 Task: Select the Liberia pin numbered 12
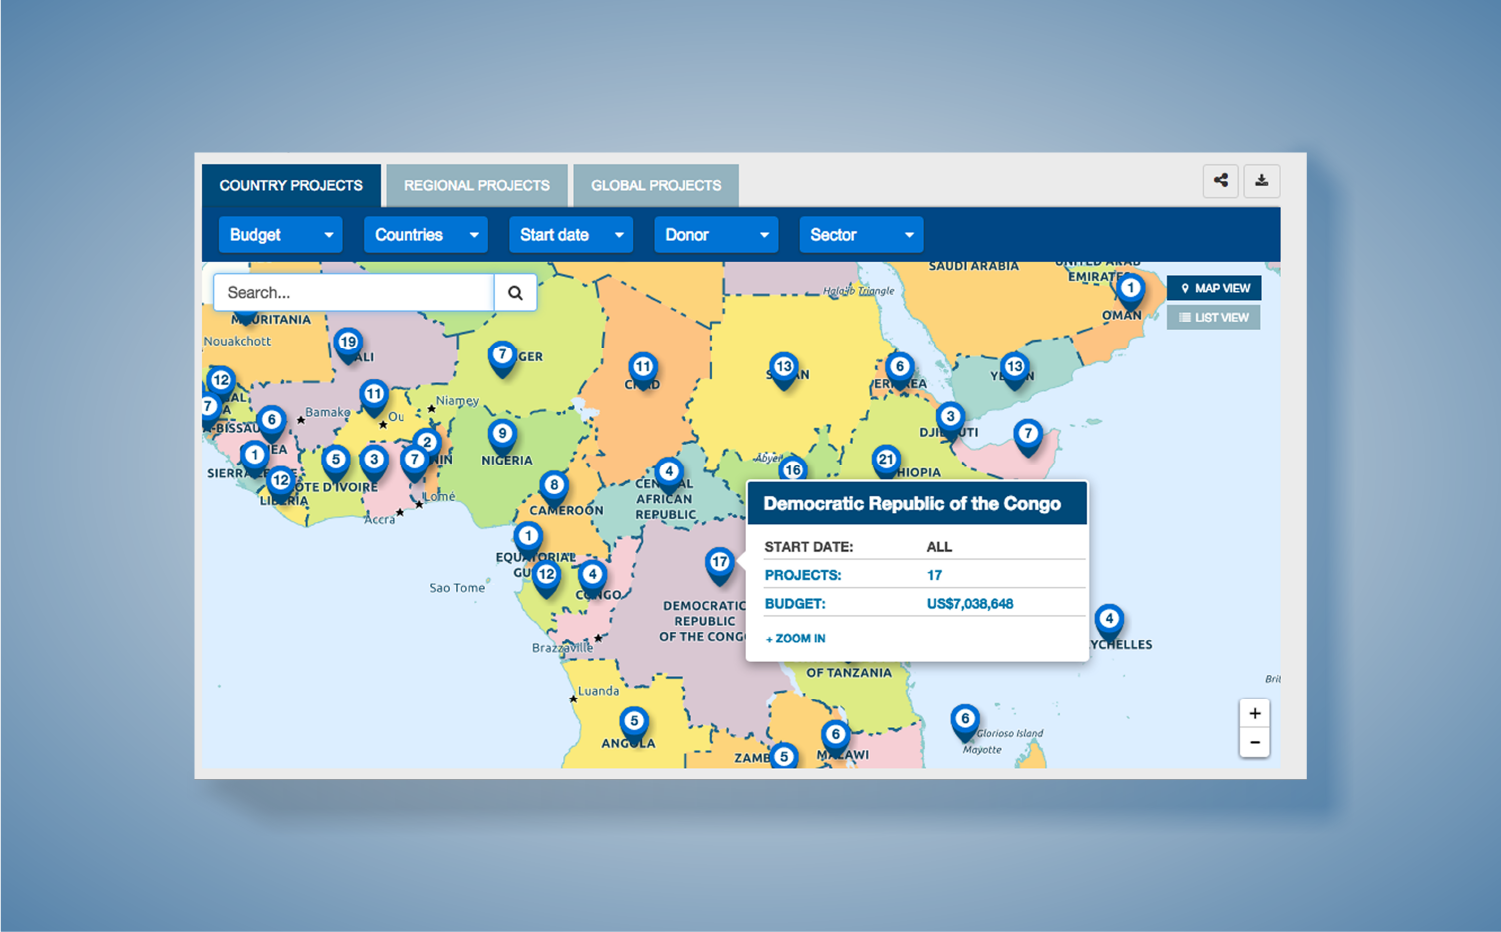[281, 484]
